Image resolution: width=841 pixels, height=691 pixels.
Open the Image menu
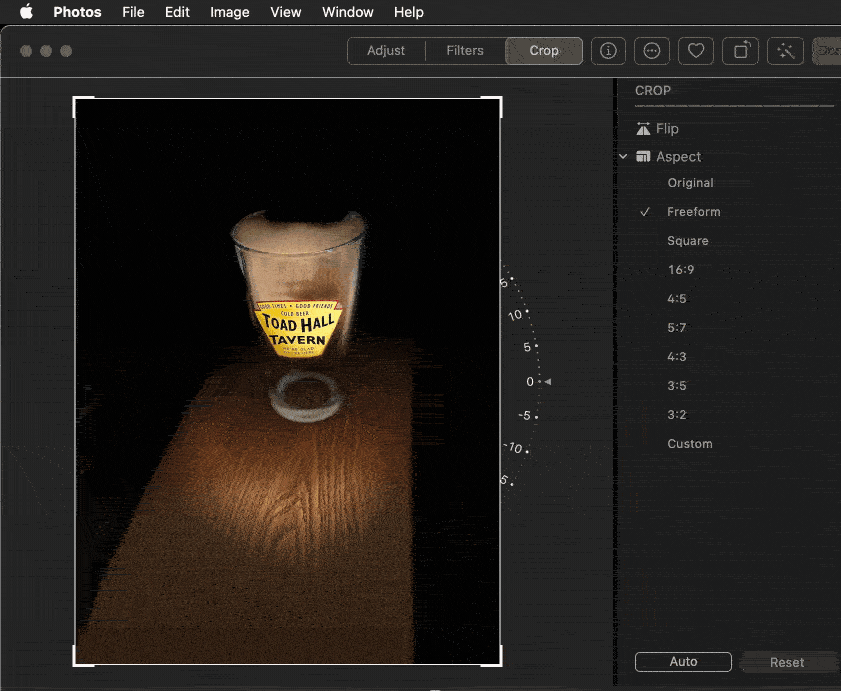click(230, 12)
